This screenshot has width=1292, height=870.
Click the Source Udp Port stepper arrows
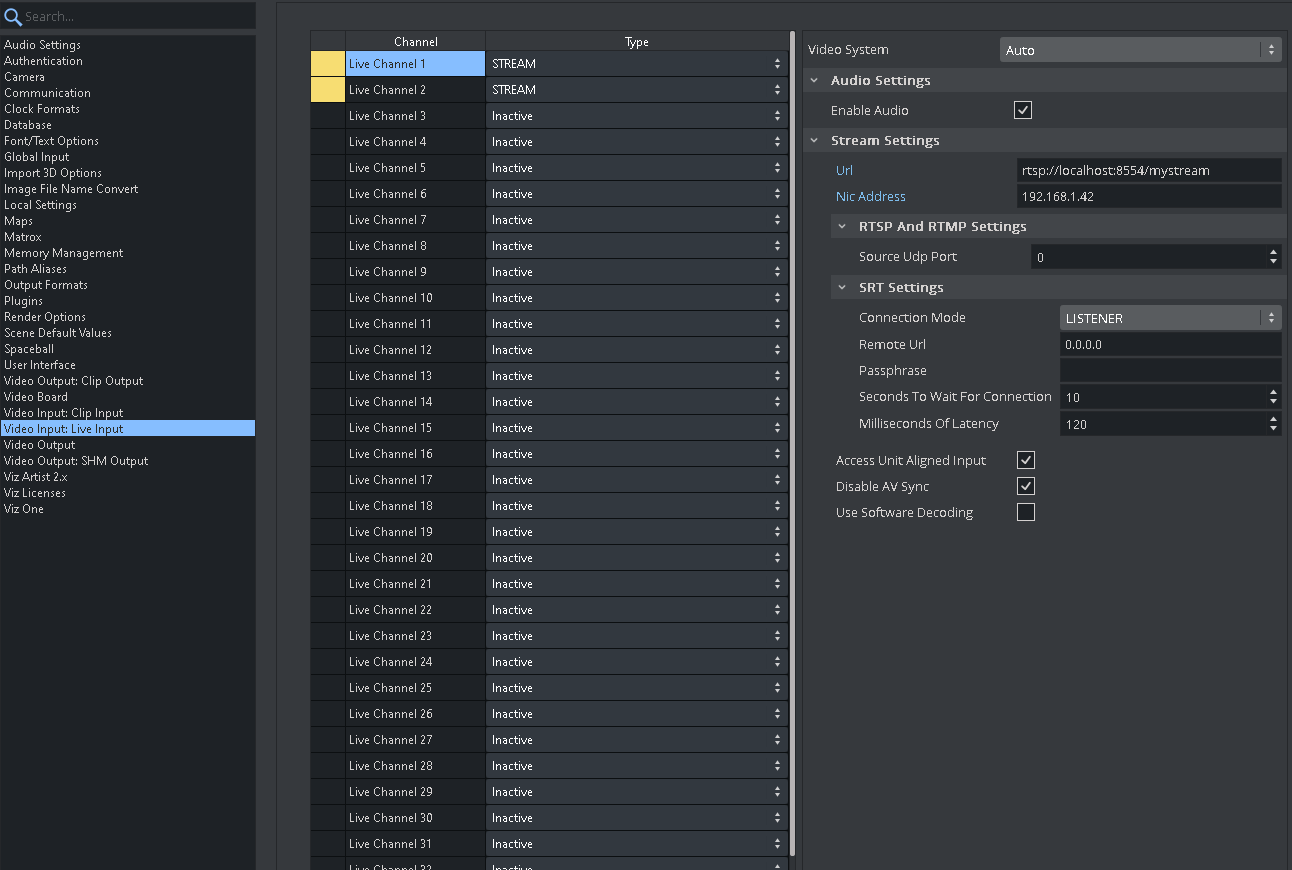coord(1273,257)
